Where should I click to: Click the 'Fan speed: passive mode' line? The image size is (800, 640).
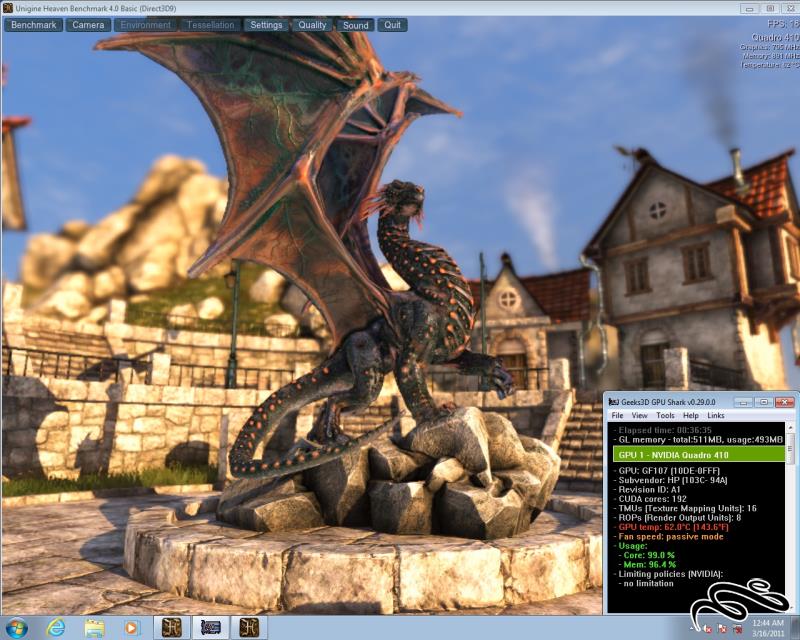[668, 536]
